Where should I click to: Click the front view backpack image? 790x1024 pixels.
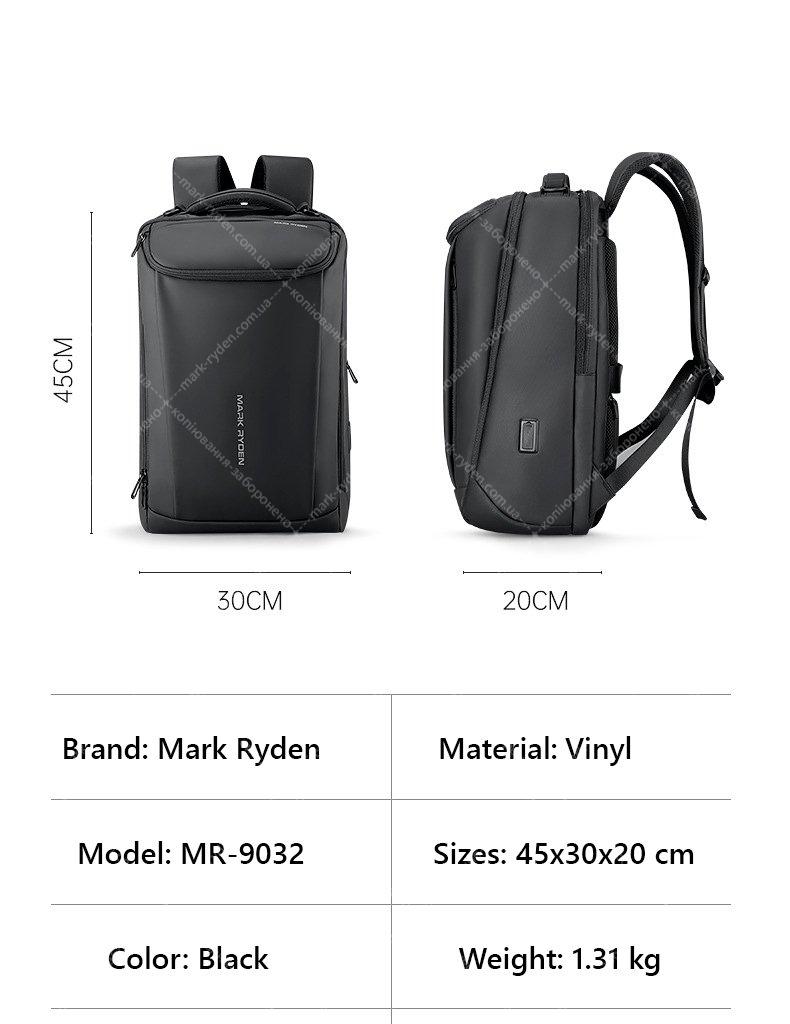[x=243, y=344]
